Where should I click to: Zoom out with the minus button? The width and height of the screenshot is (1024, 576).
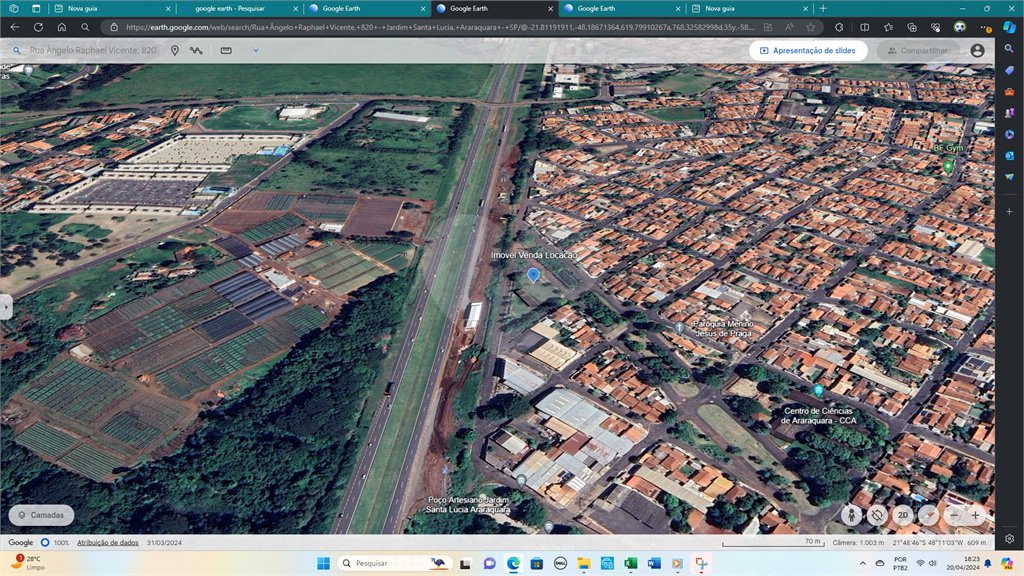tap(954, 515)
